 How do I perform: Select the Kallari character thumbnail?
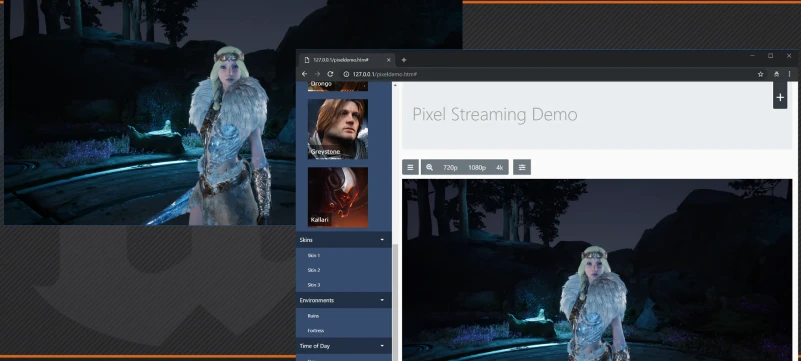coord(338,197)
